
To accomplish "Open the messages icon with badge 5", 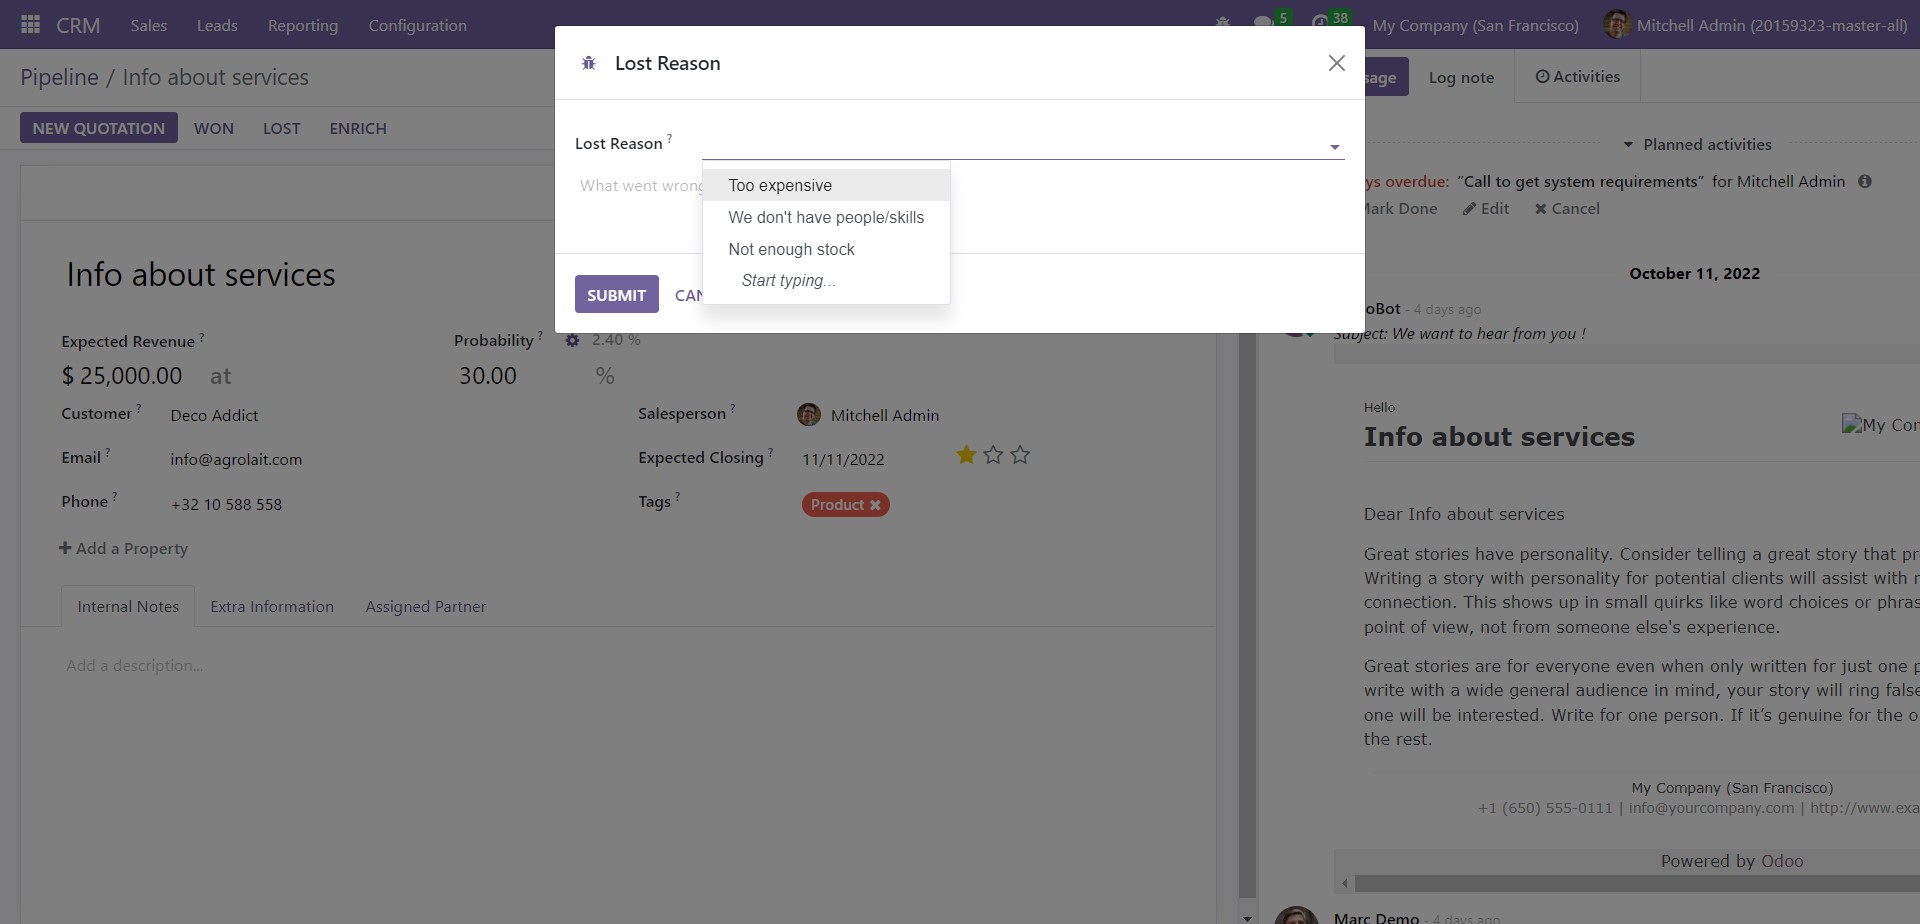I will [x=1271, y=22].
